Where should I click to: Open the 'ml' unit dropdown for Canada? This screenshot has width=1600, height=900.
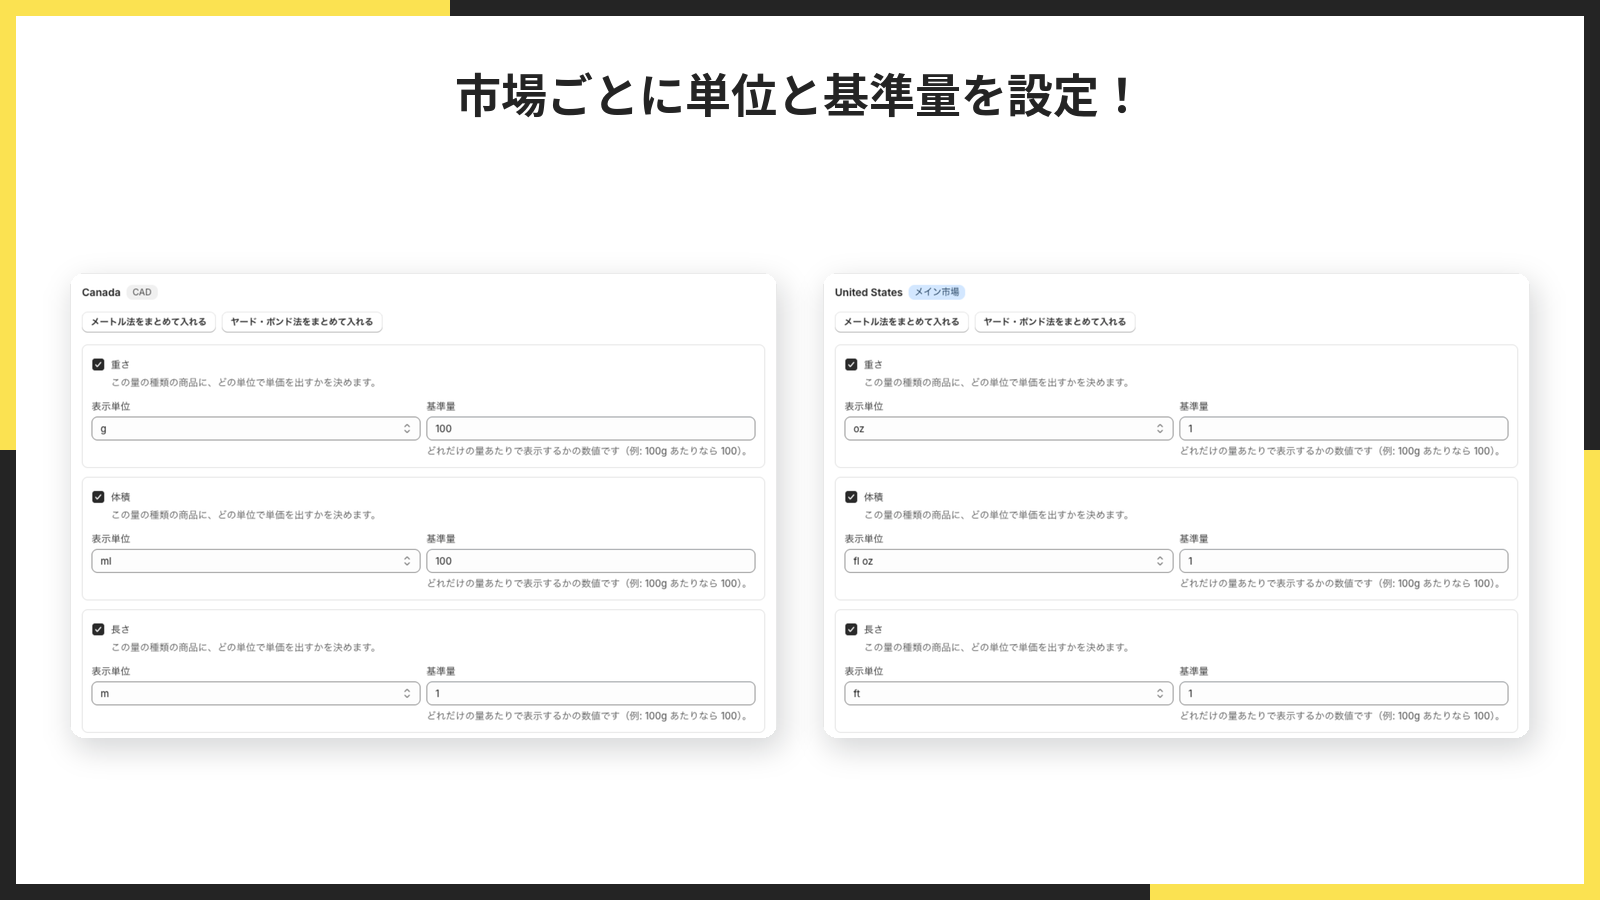pyautogui.click(x=256, y=561)
